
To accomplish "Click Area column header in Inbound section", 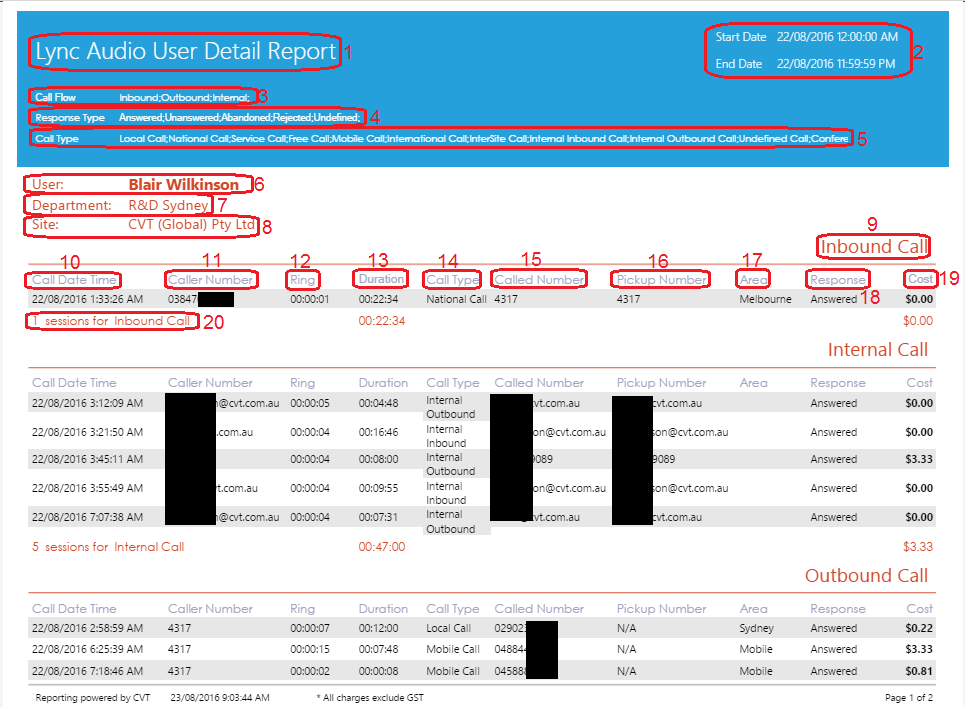I will pyautogui.click(x=753, y=280).
